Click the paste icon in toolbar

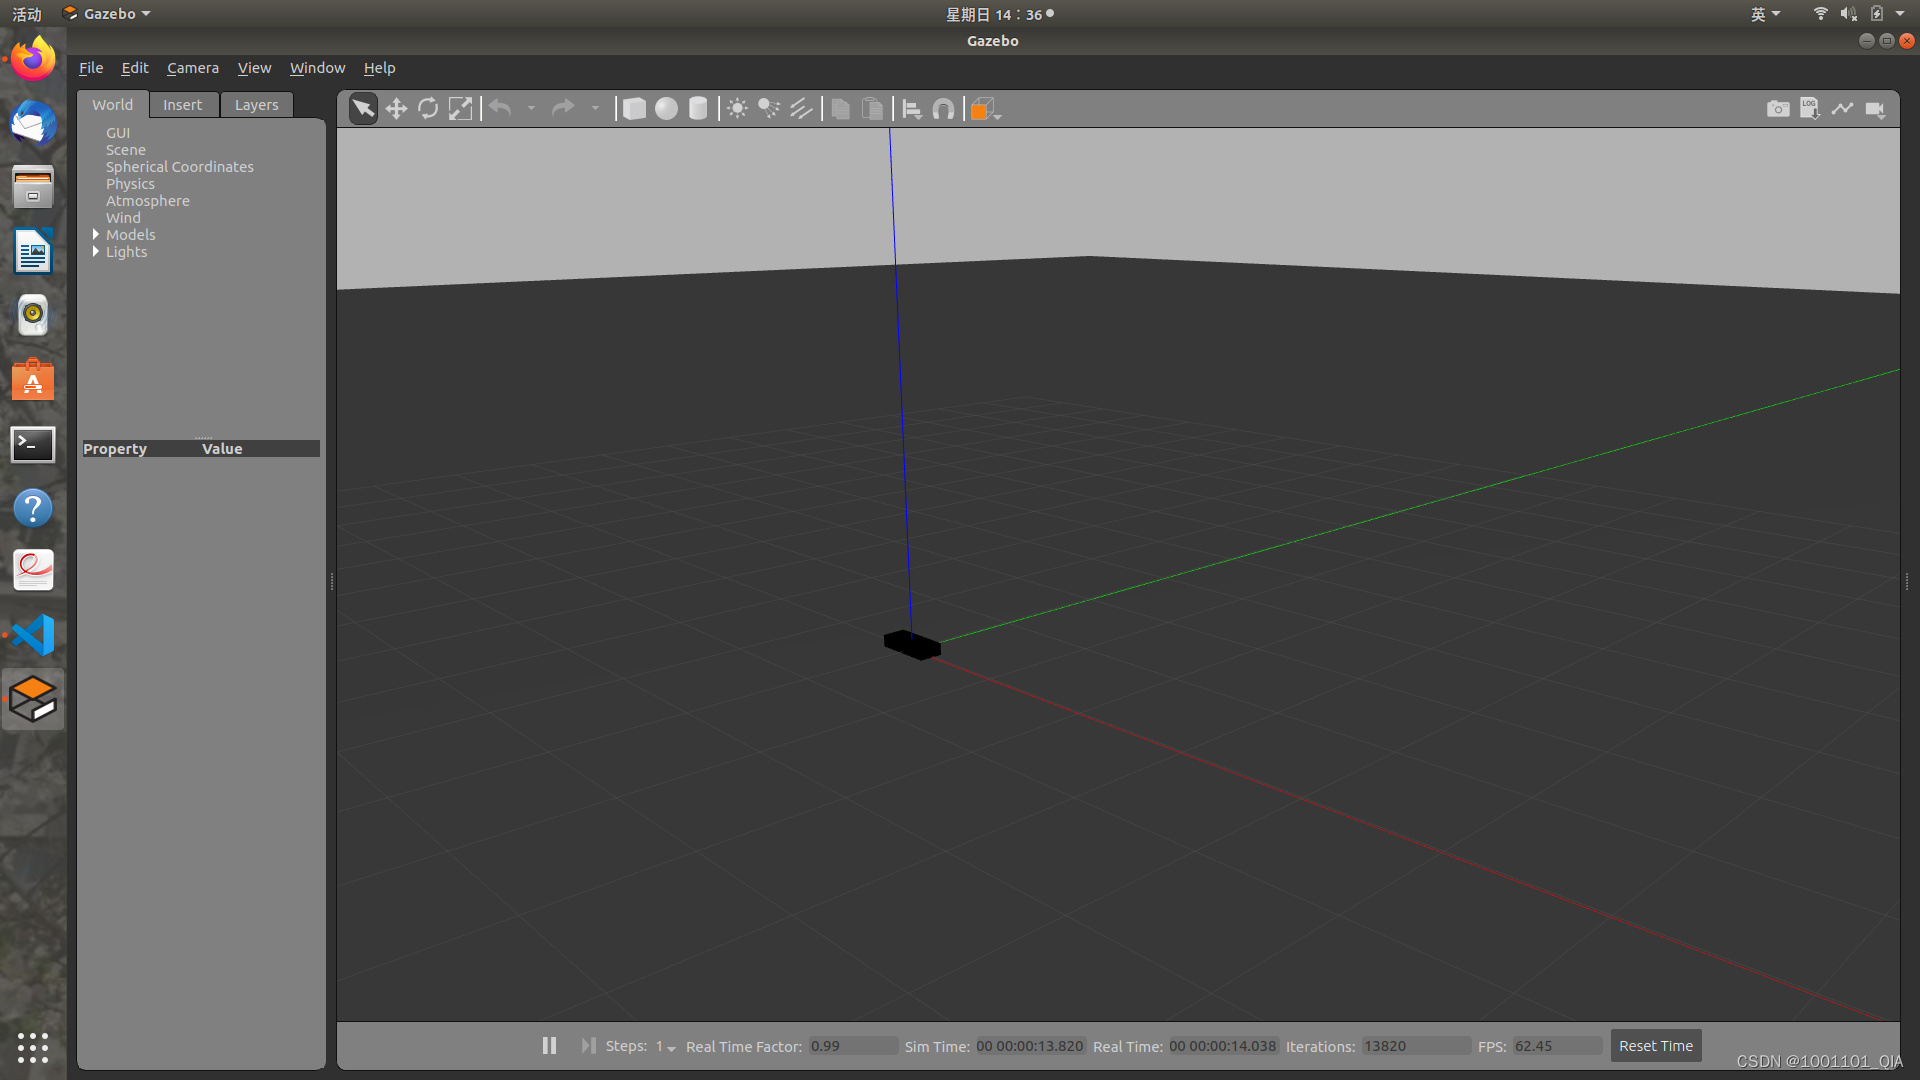coord(872,108)
